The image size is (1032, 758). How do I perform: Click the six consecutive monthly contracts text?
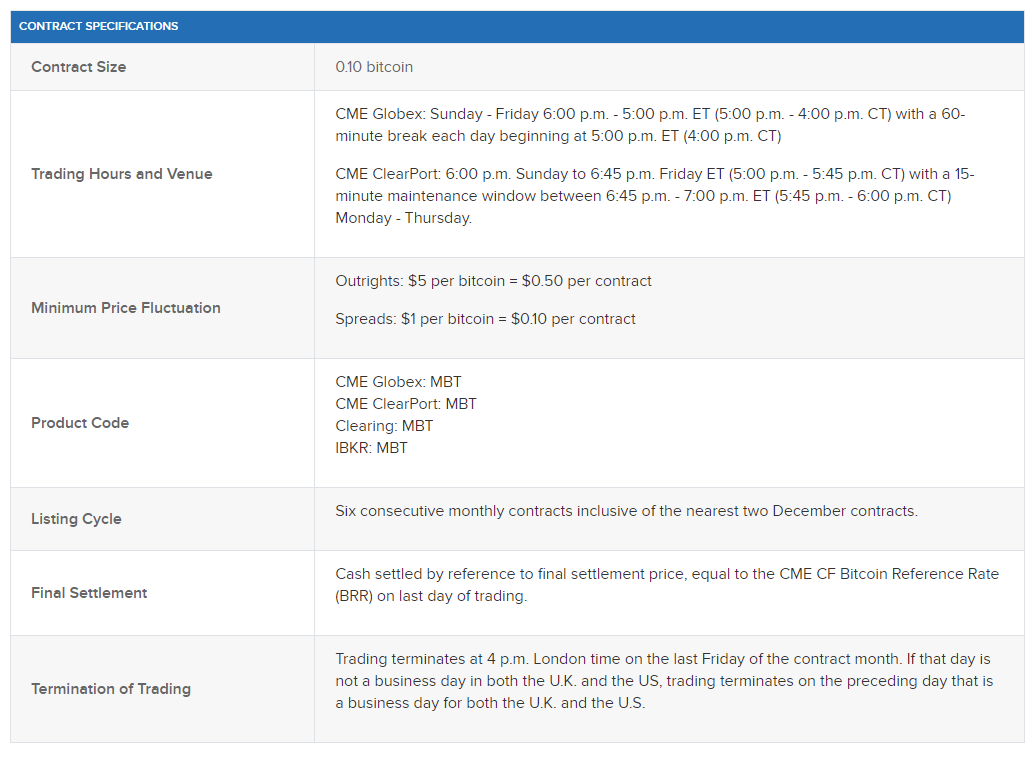pyautogui.click(x=627, y=511)
